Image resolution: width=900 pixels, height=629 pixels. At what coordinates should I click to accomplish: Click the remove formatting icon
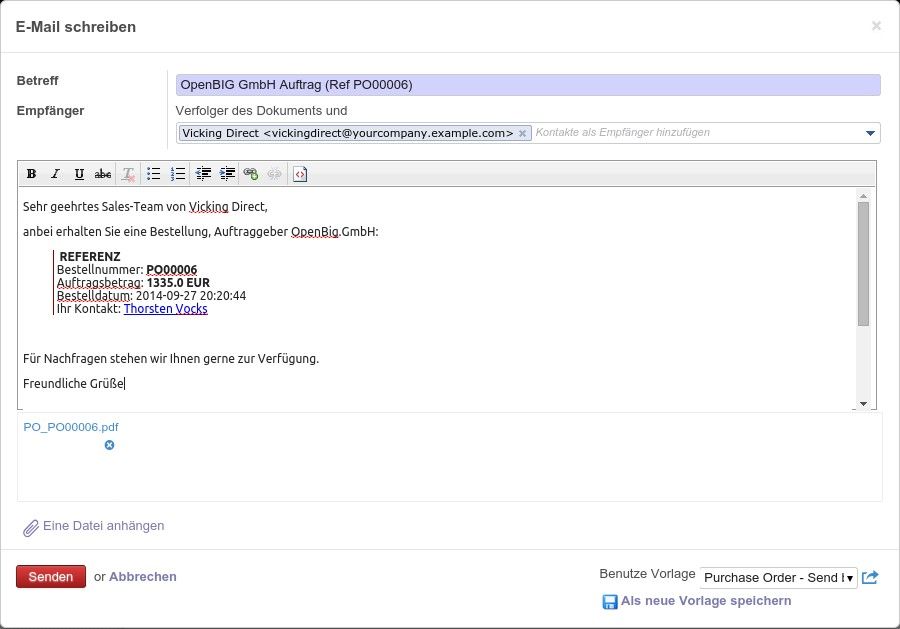tap(128, 174)
